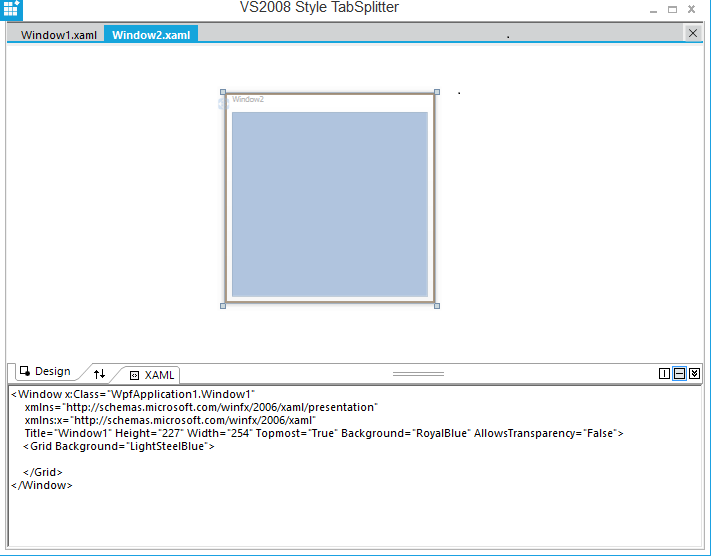Switch to the Window2.xaml tab
This screenshot has height=556, width=713.
click(x=151, y=35)
